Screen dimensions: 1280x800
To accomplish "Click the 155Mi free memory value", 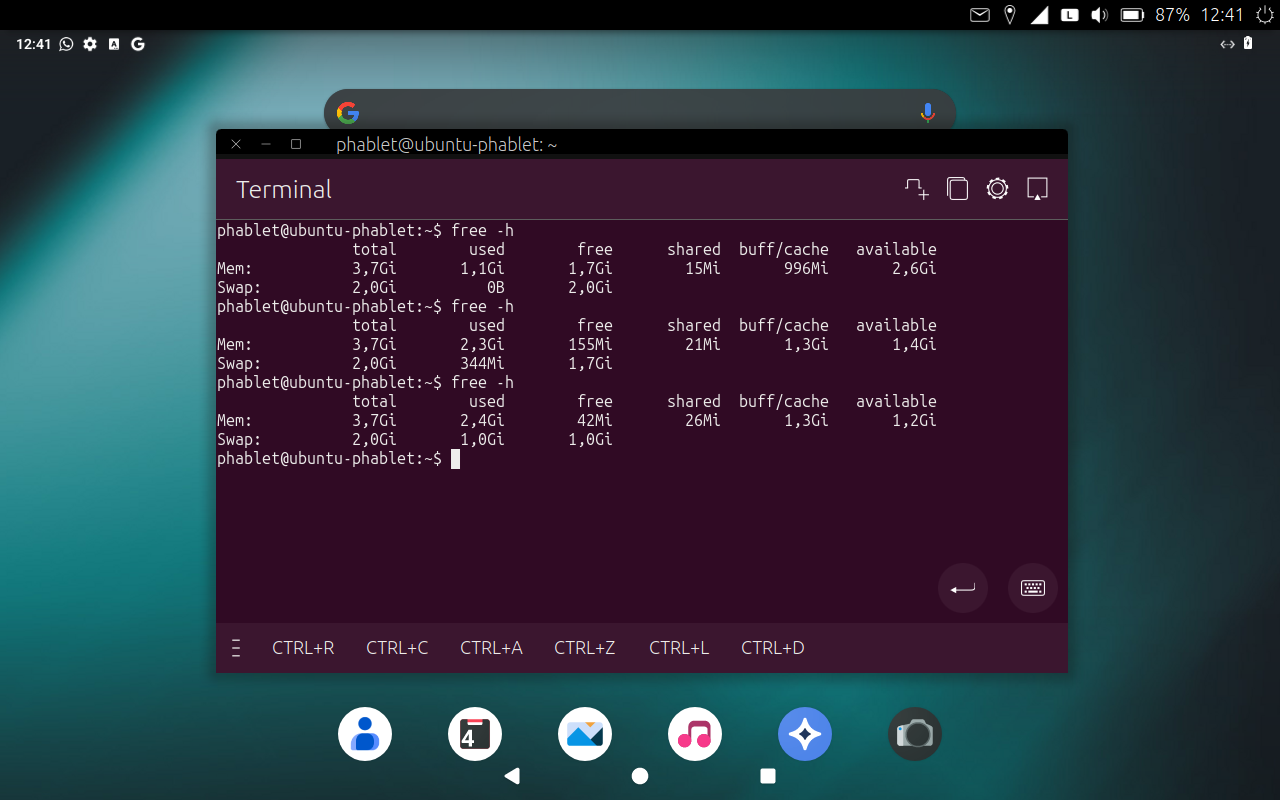I will 590,344.
